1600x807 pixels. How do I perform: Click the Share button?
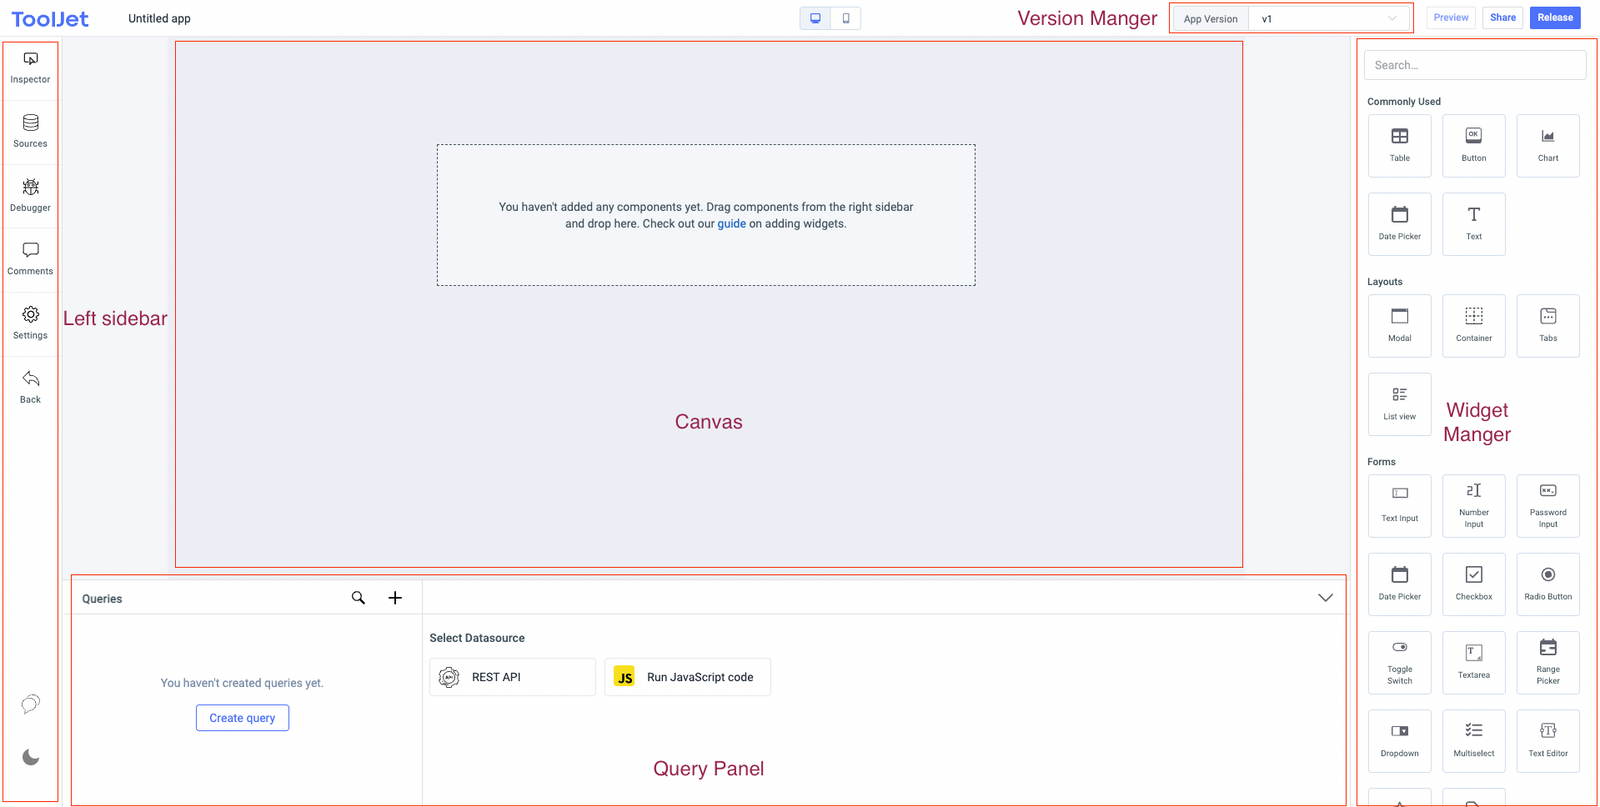(x=1503, y=18)
